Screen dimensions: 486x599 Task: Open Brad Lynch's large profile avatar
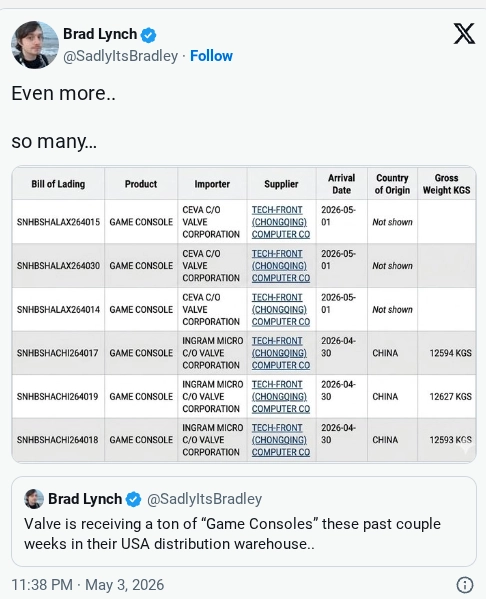pyautogui.click(x=35, y=45)
